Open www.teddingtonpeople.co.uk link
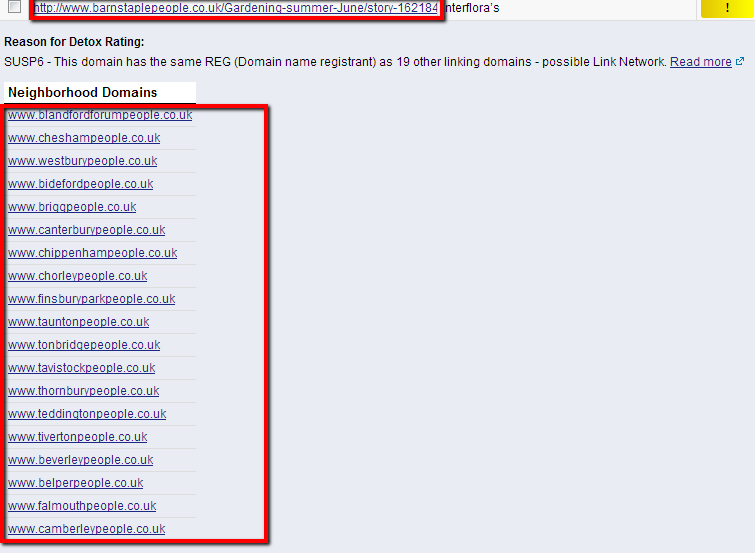 (x=87, y=414)
